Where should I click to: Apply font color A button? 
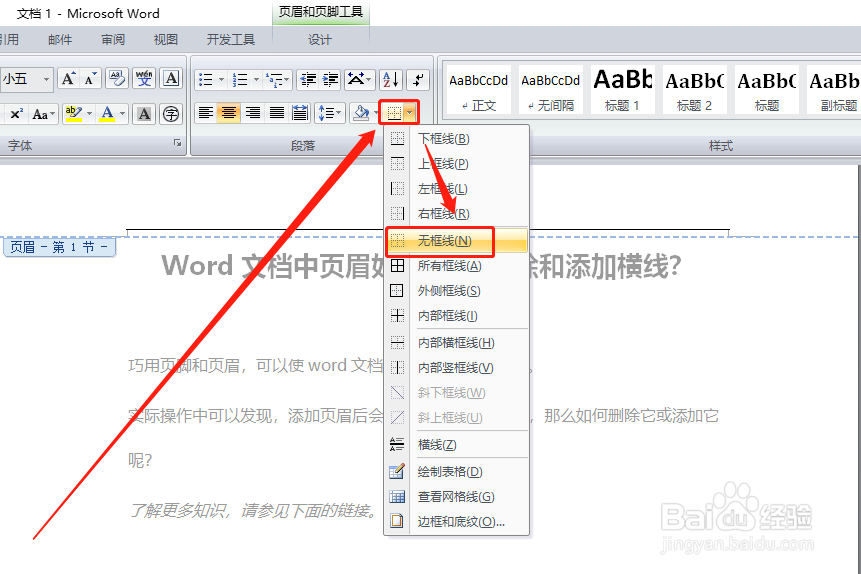coord(108,114)
